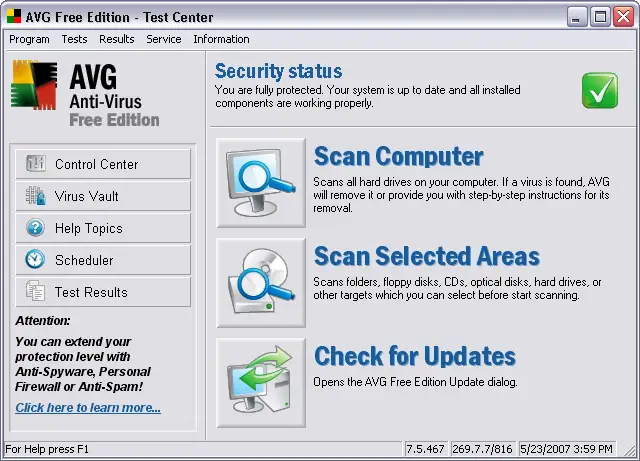Click the Virus Vault lock icon
640x461 pixels.
point(36,196)
